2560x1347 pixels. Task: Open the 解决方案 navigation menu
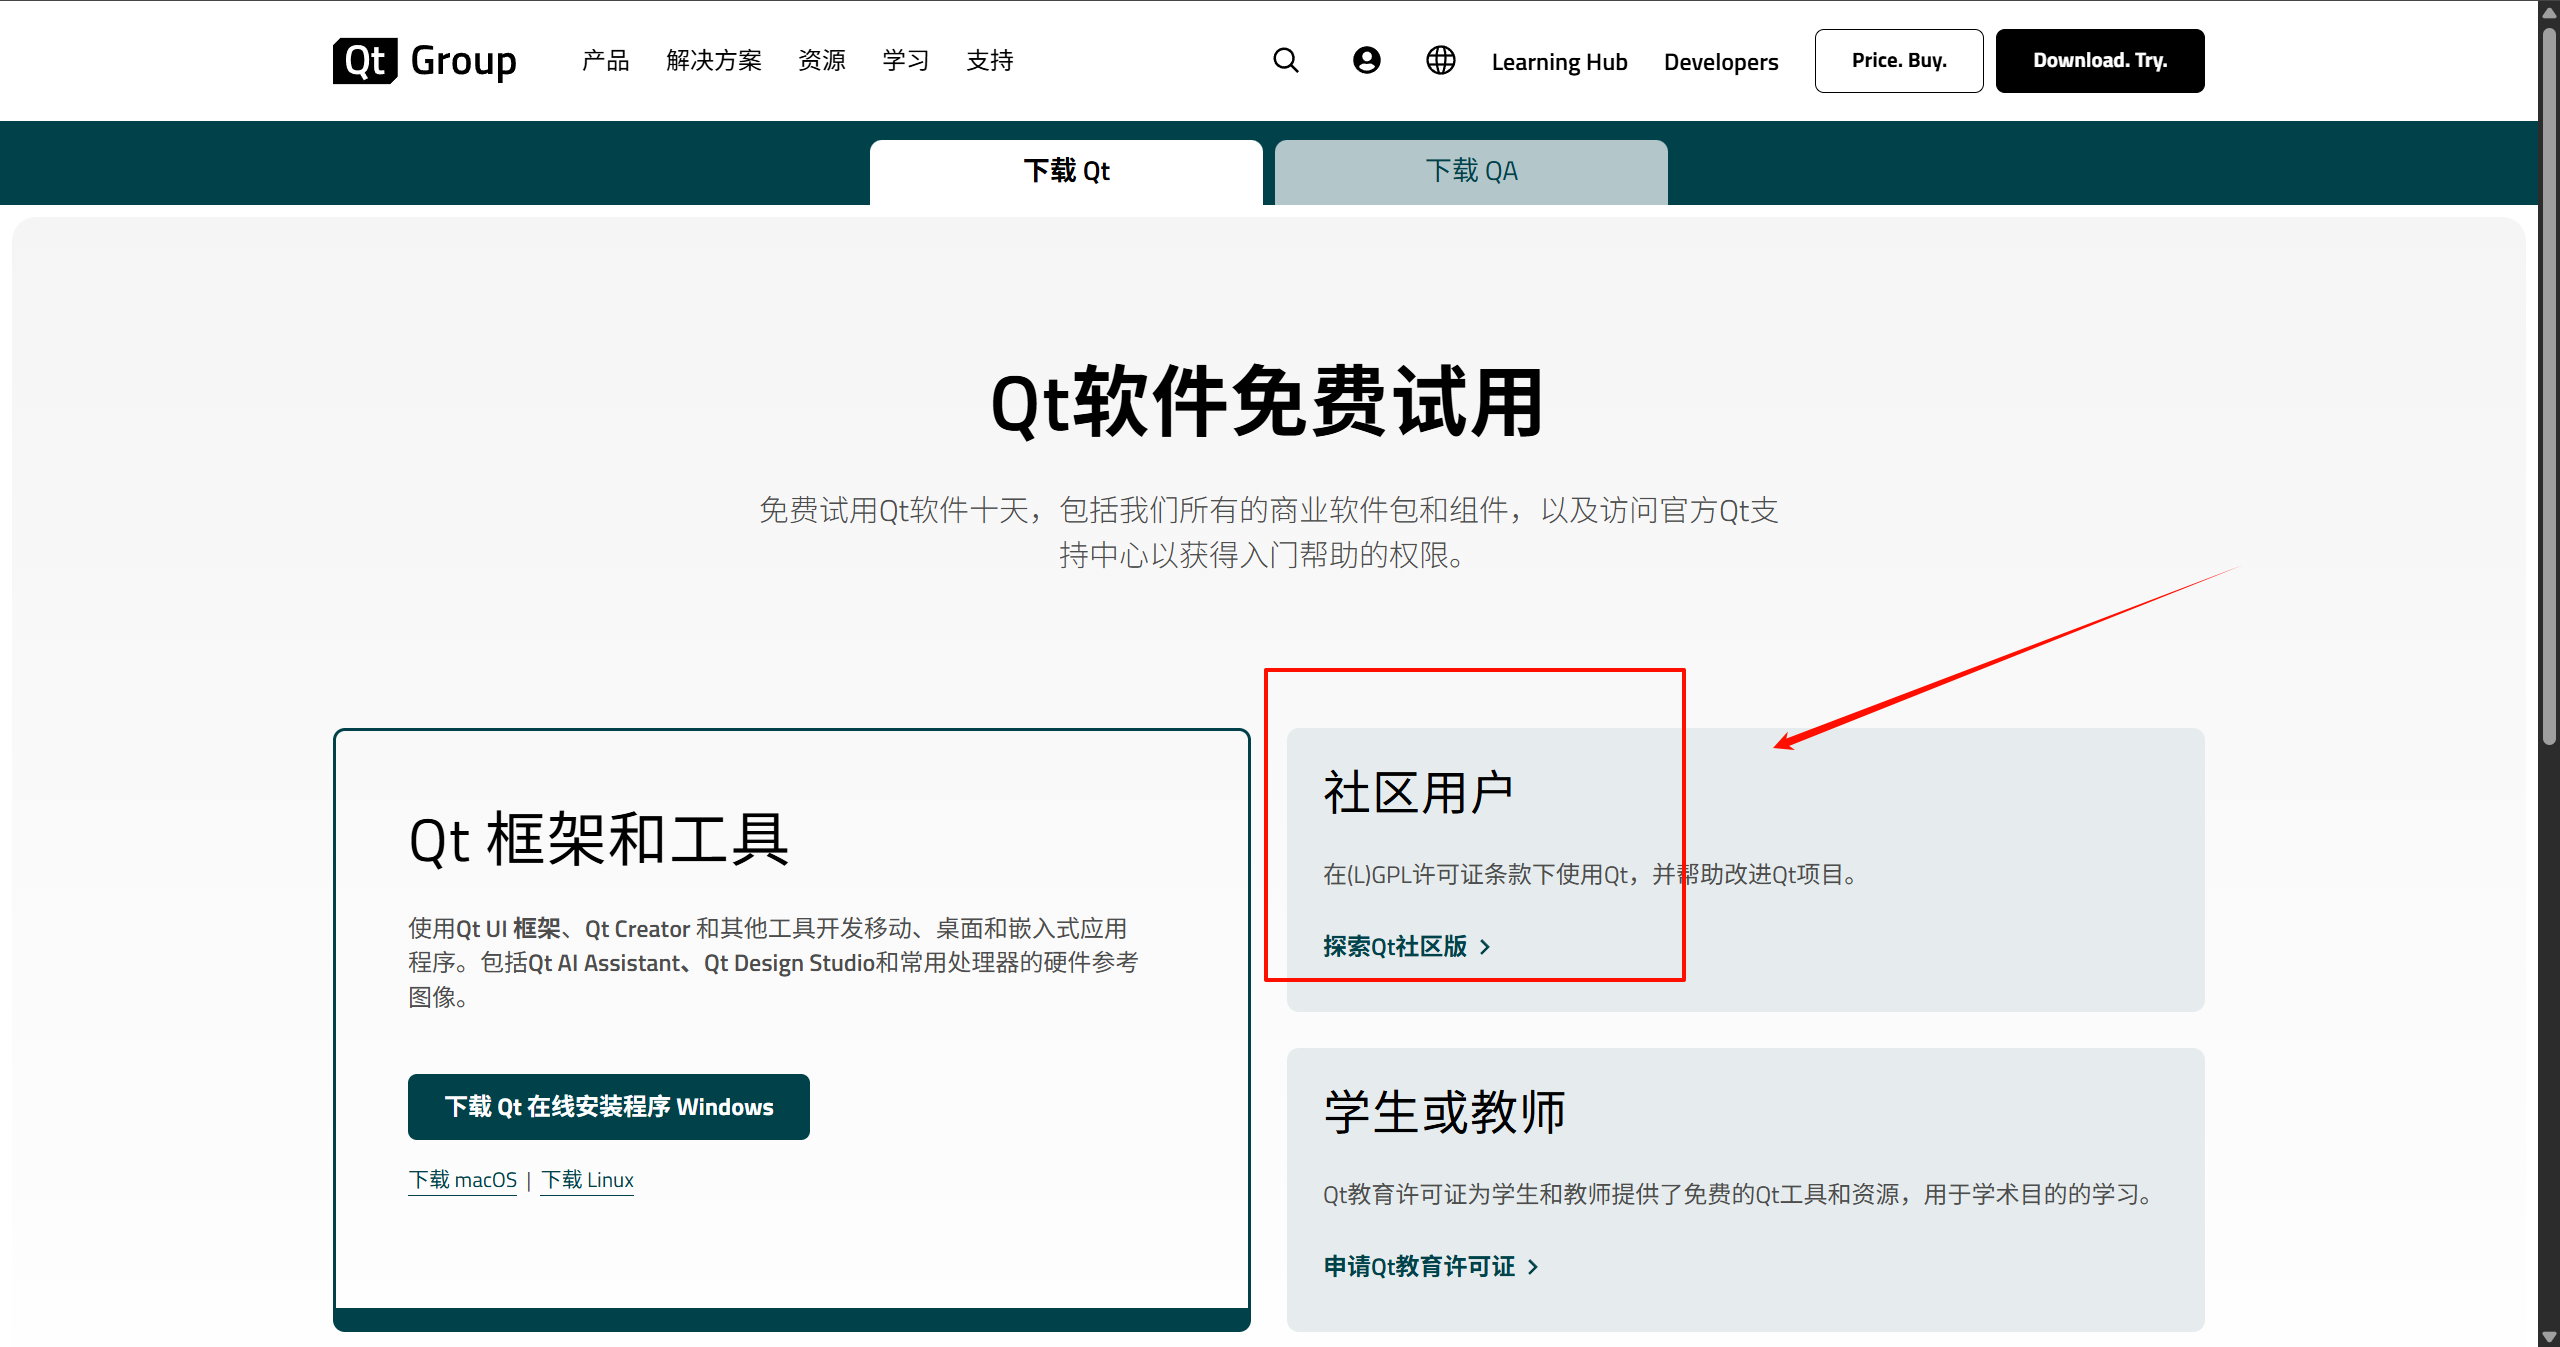pyautogui.click(x=713, y=60)
